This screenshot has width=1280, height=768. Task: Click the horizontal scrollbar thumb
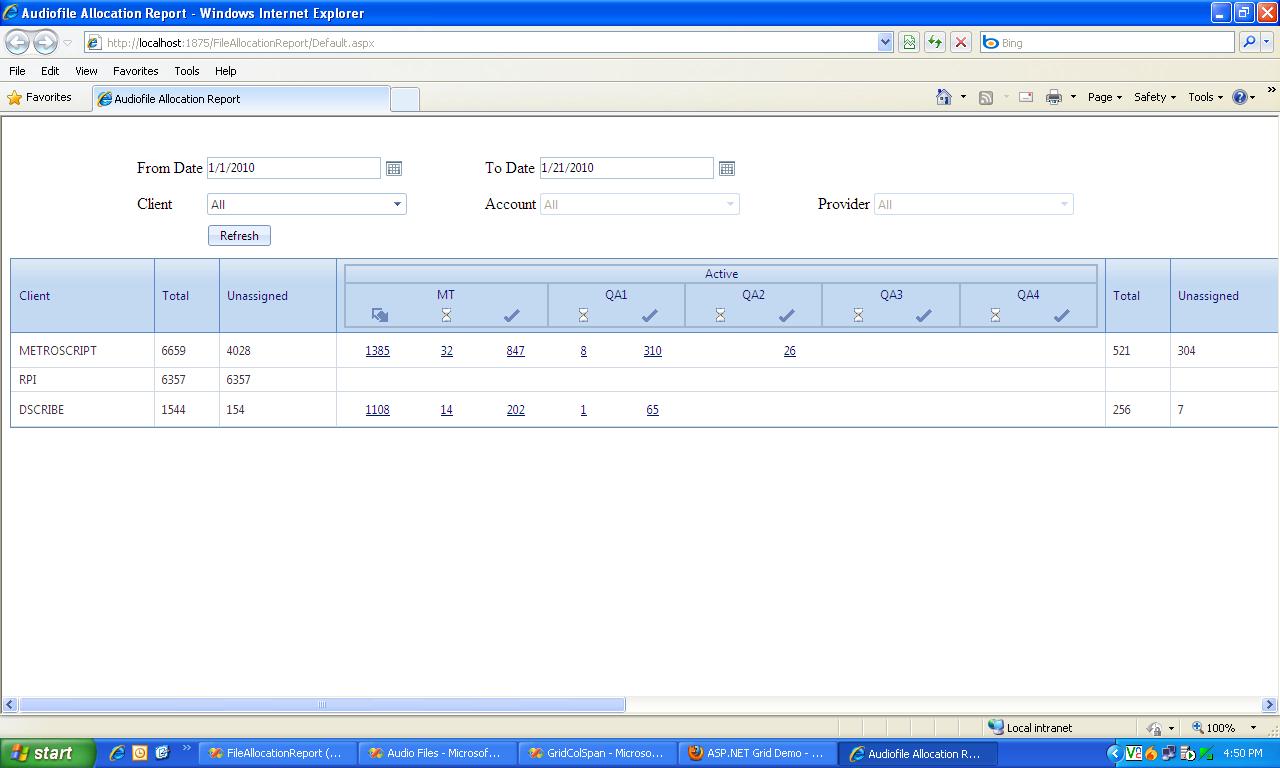(x=322, y=705)
